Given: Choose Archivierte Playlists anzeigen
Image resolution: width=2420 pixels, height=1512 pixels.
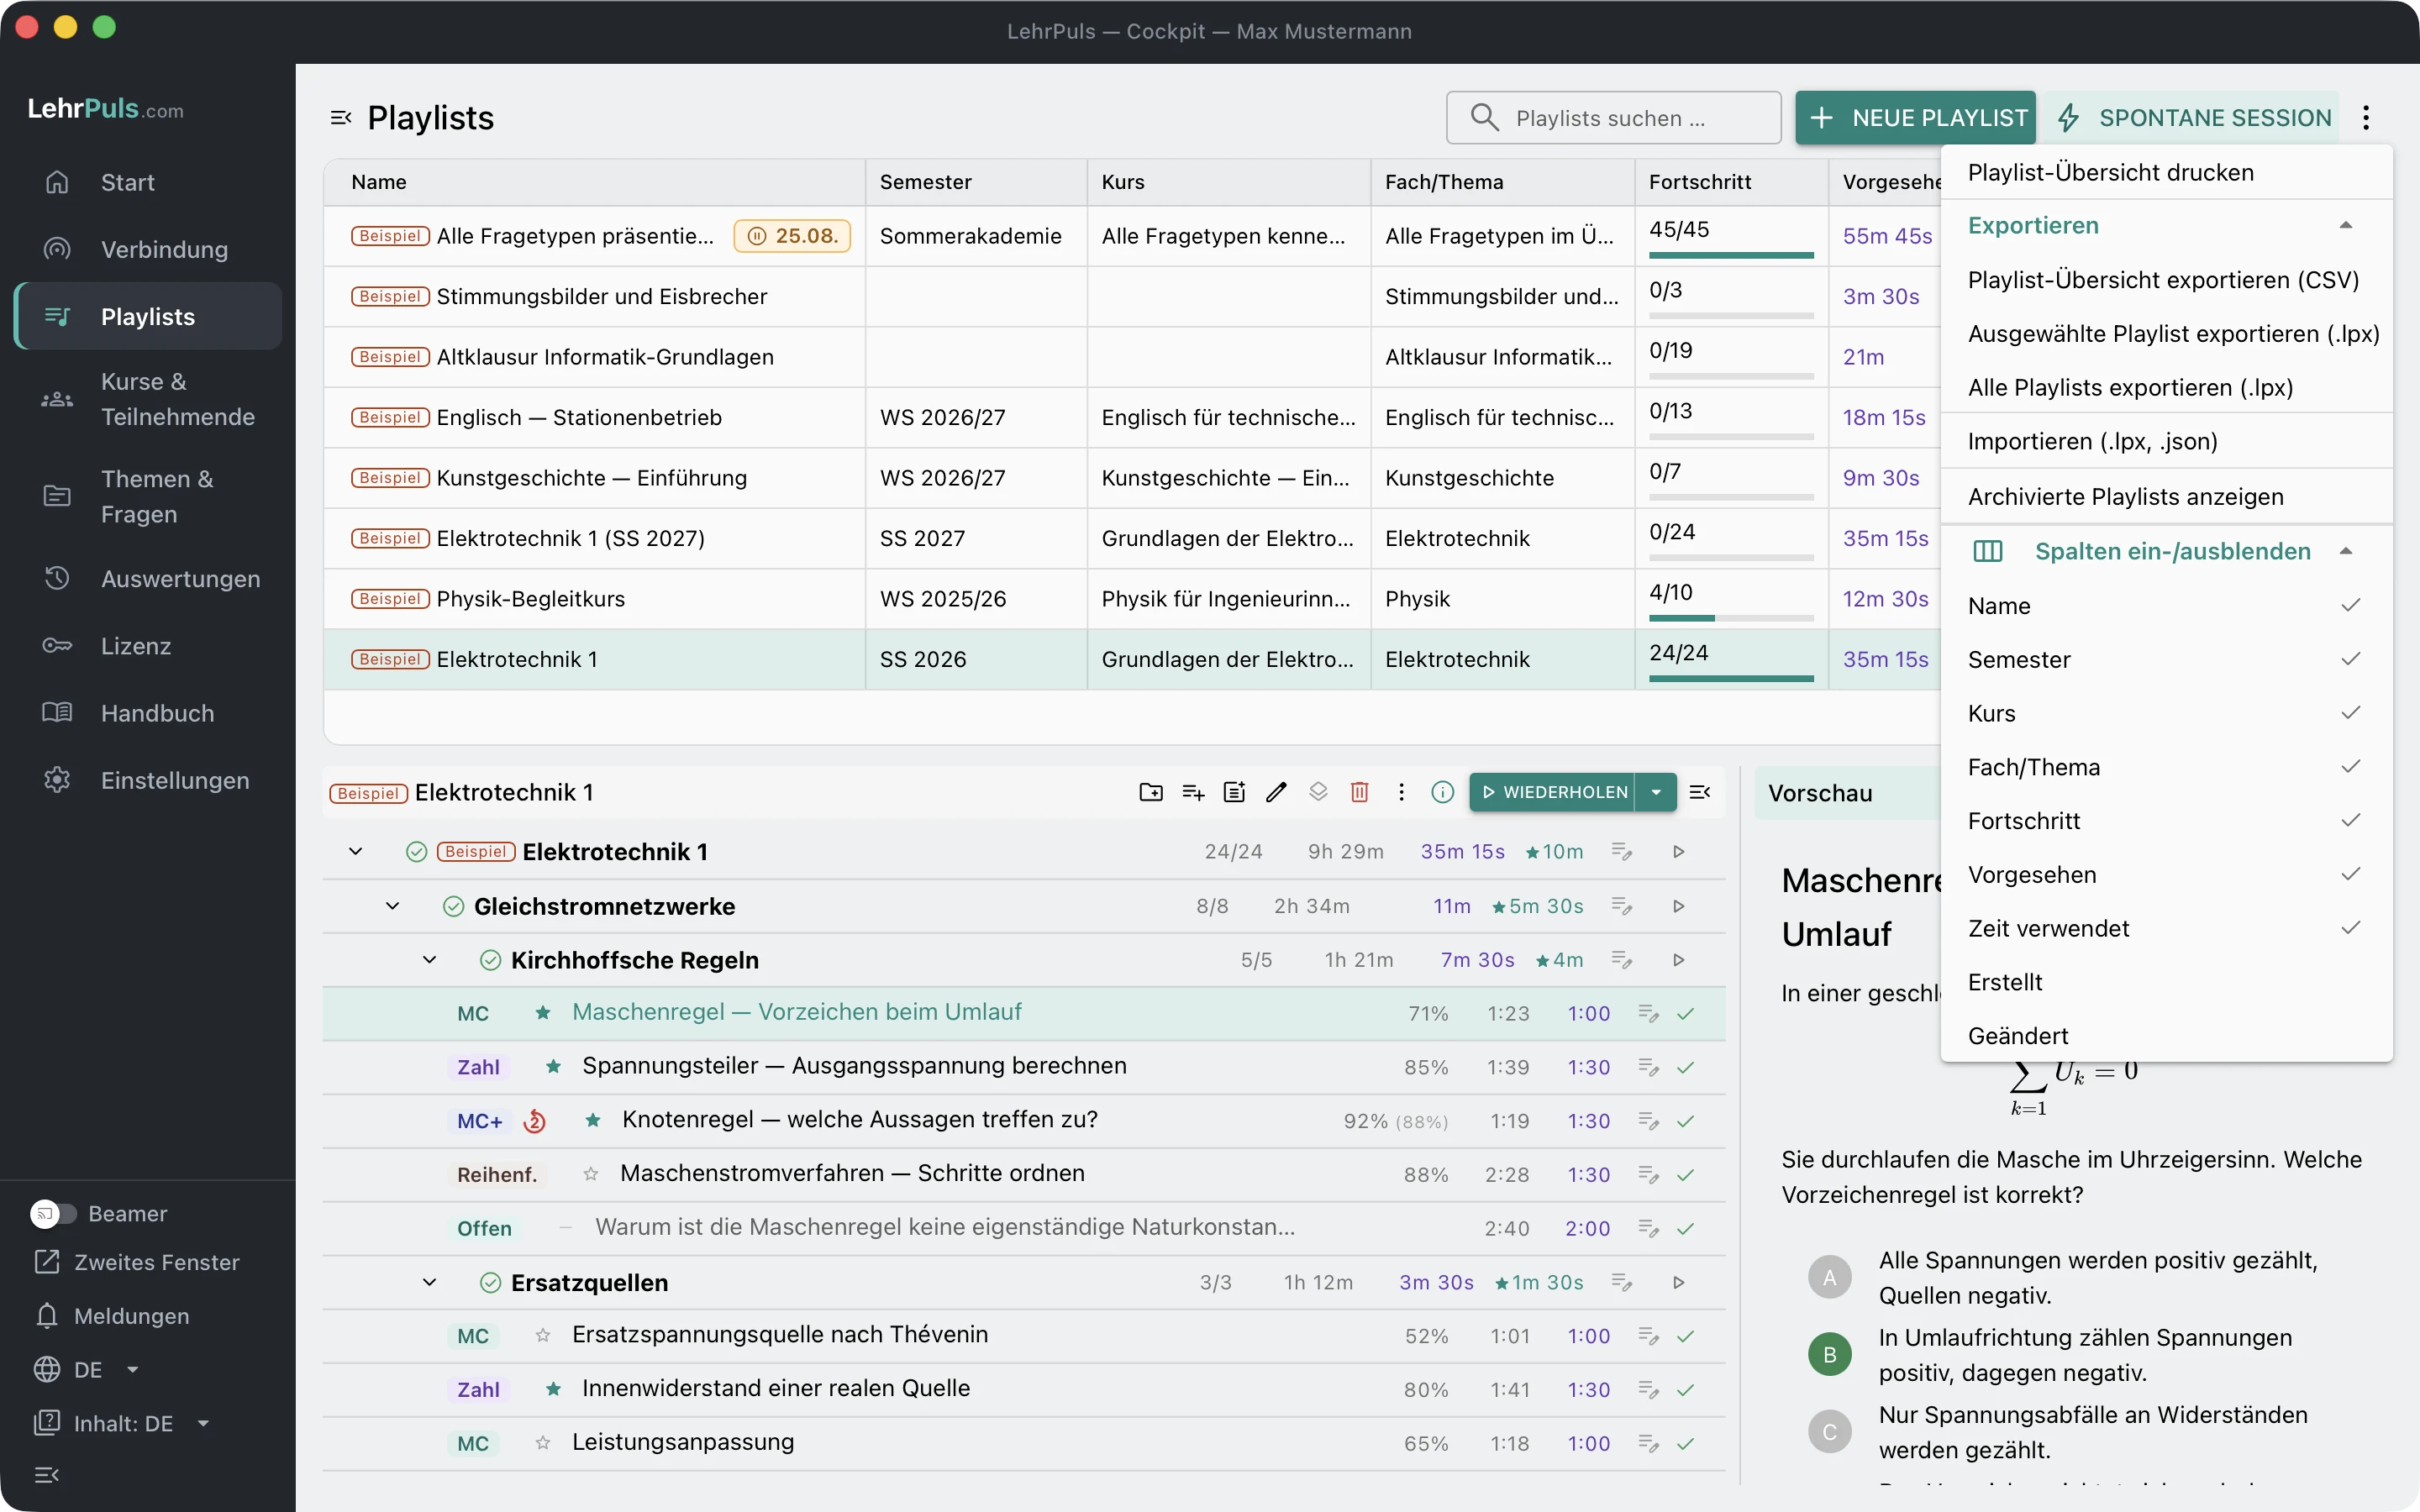Looking at the screenshot, I should [2166, 497].
